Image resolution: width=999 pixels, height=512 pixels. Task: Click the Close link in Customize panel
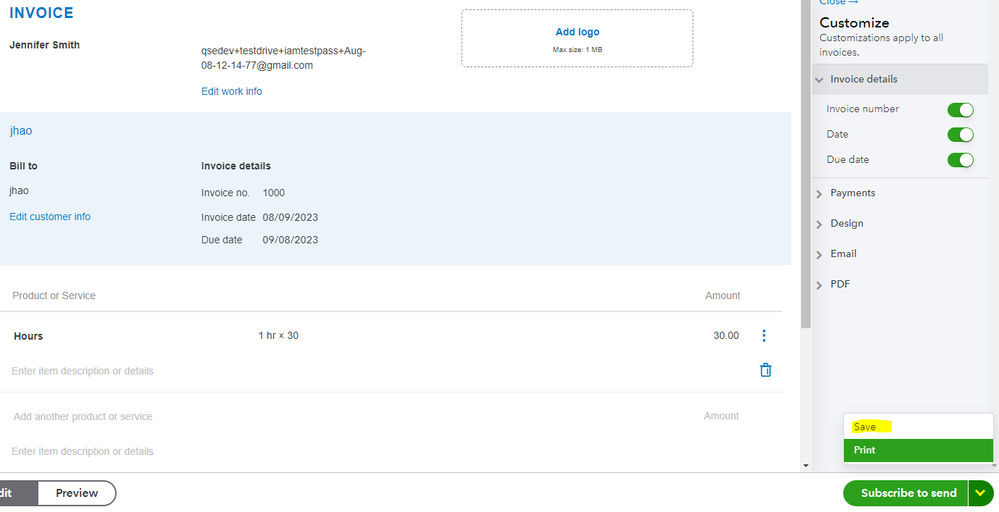pos(838,3)
